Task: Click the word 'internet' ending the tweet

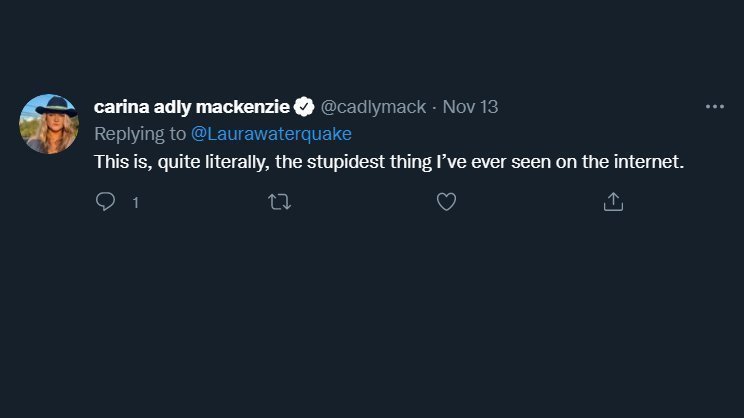Action: pyautogui.click(x=647, y=160)
